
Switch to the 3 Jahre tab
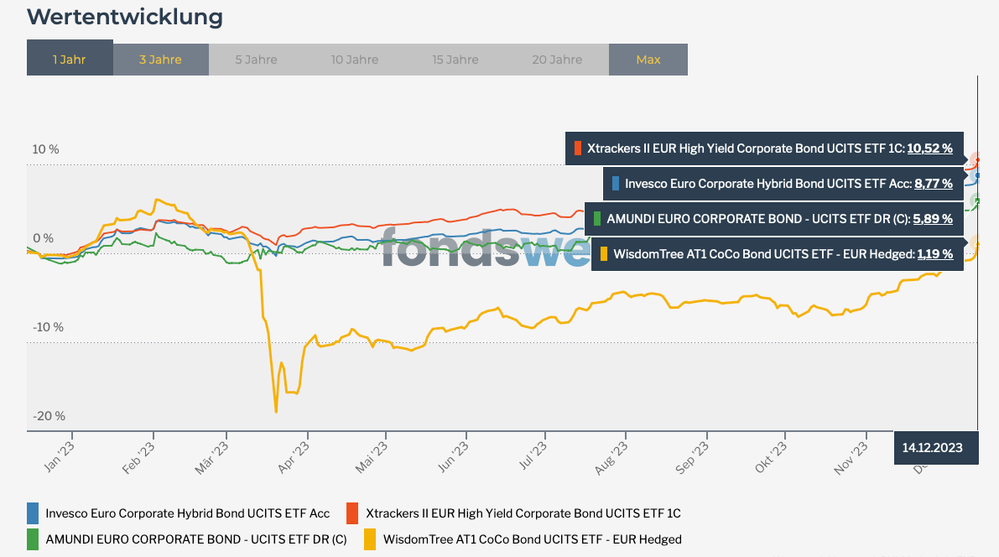[x=160, y=60]
